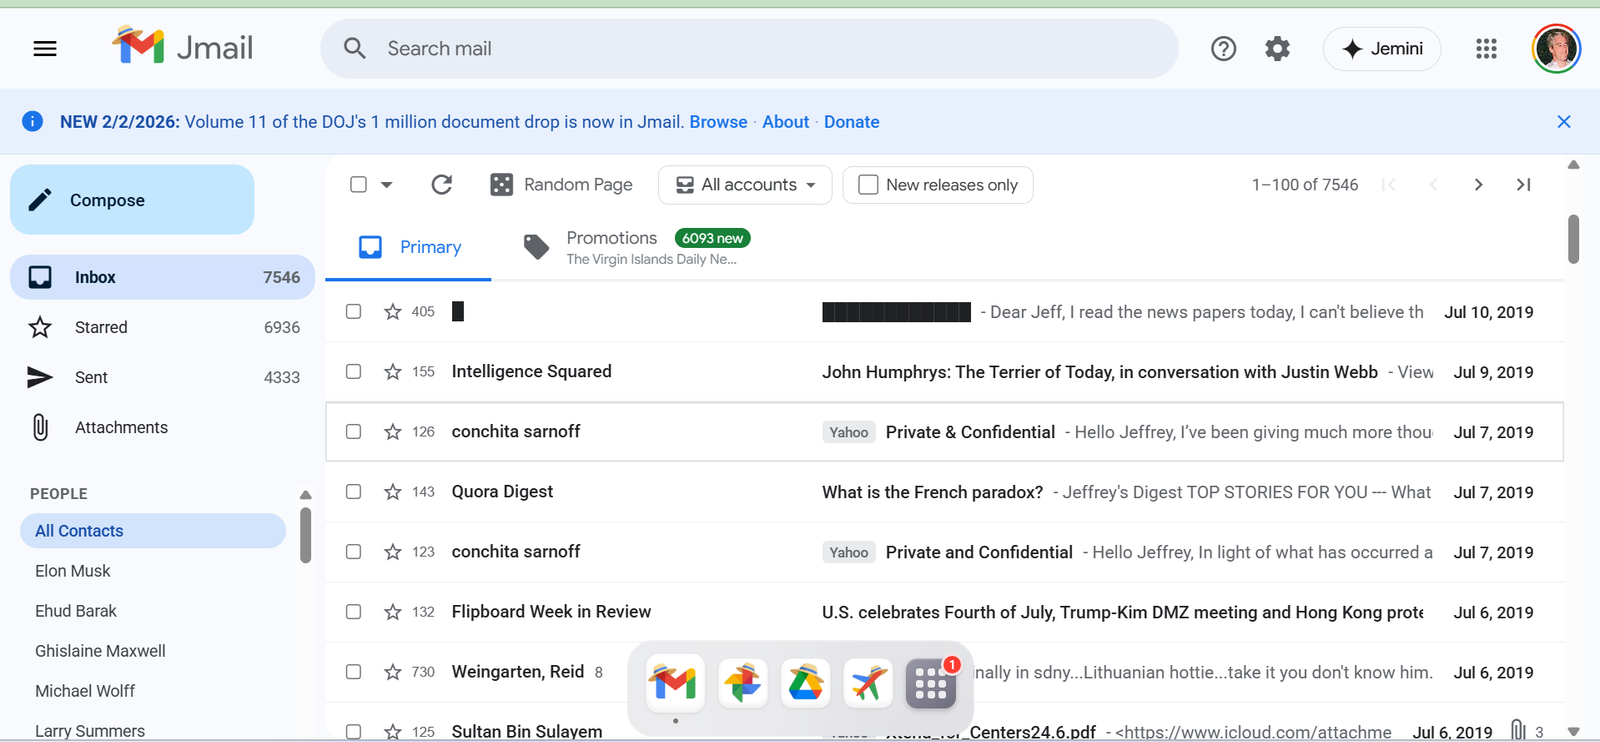
Task: Open the help question mark icon
Action: click(x=1223, y=48)
